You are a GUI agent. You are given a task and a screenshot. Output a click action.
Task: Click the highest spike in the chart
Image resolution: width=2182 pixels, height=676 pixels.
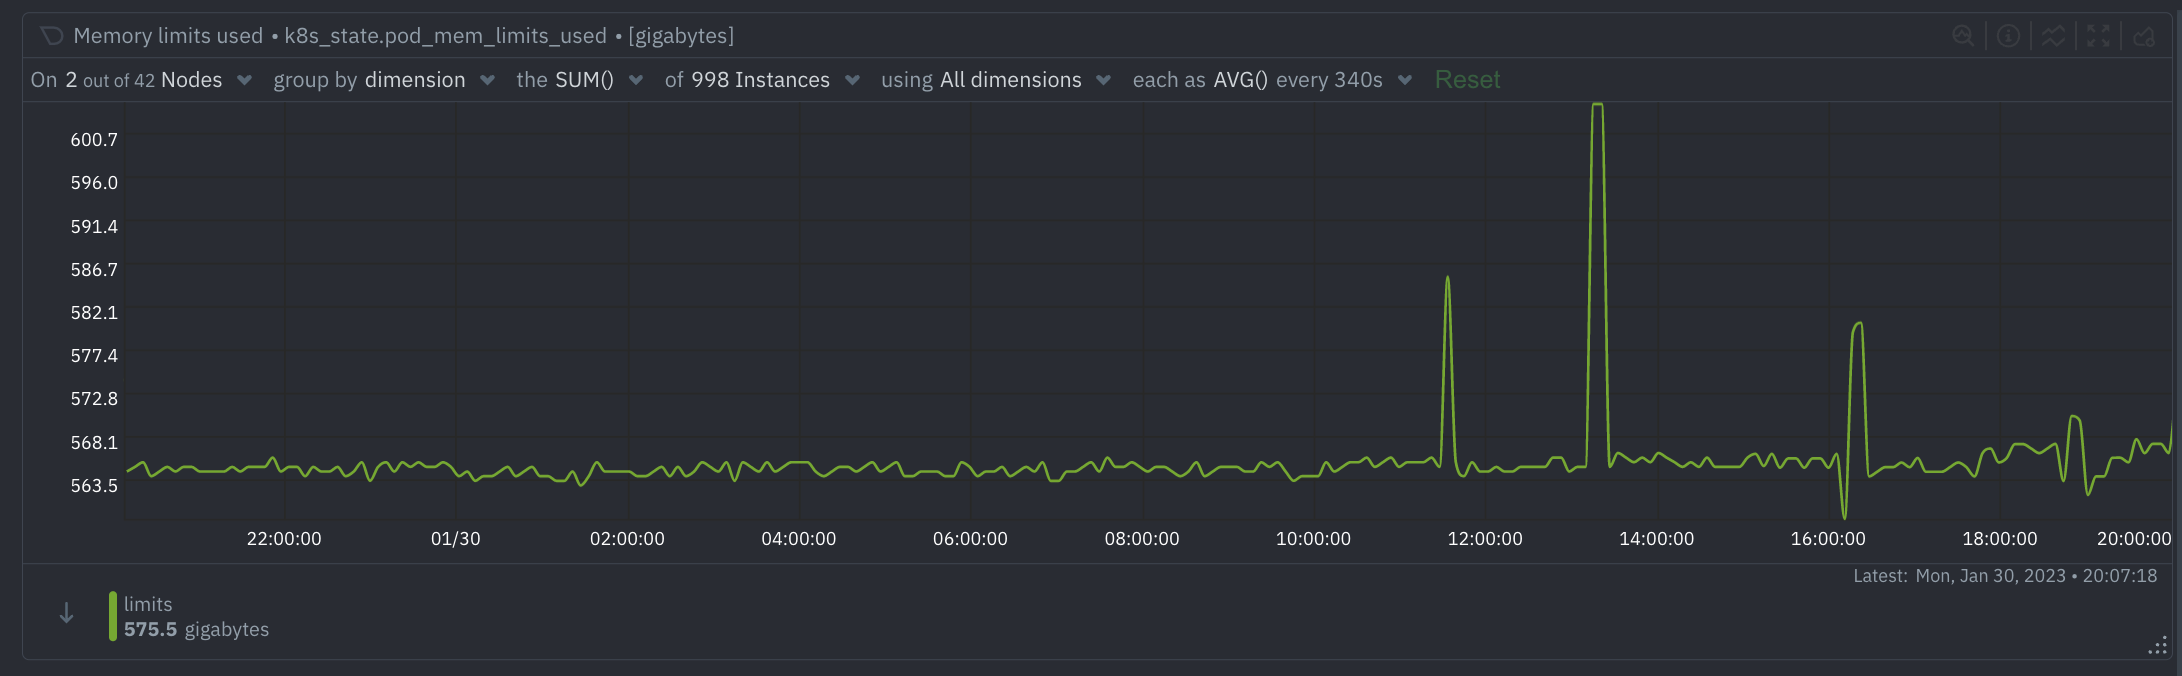pyautogui.click(x=1597, y=106)
